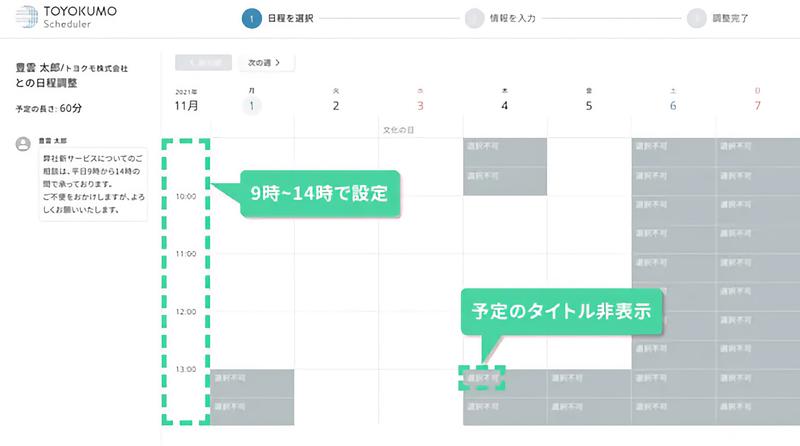This screenshot has height=446, width=800.
Task: Go to next week with 次の週 button
Action: (266, 63)
